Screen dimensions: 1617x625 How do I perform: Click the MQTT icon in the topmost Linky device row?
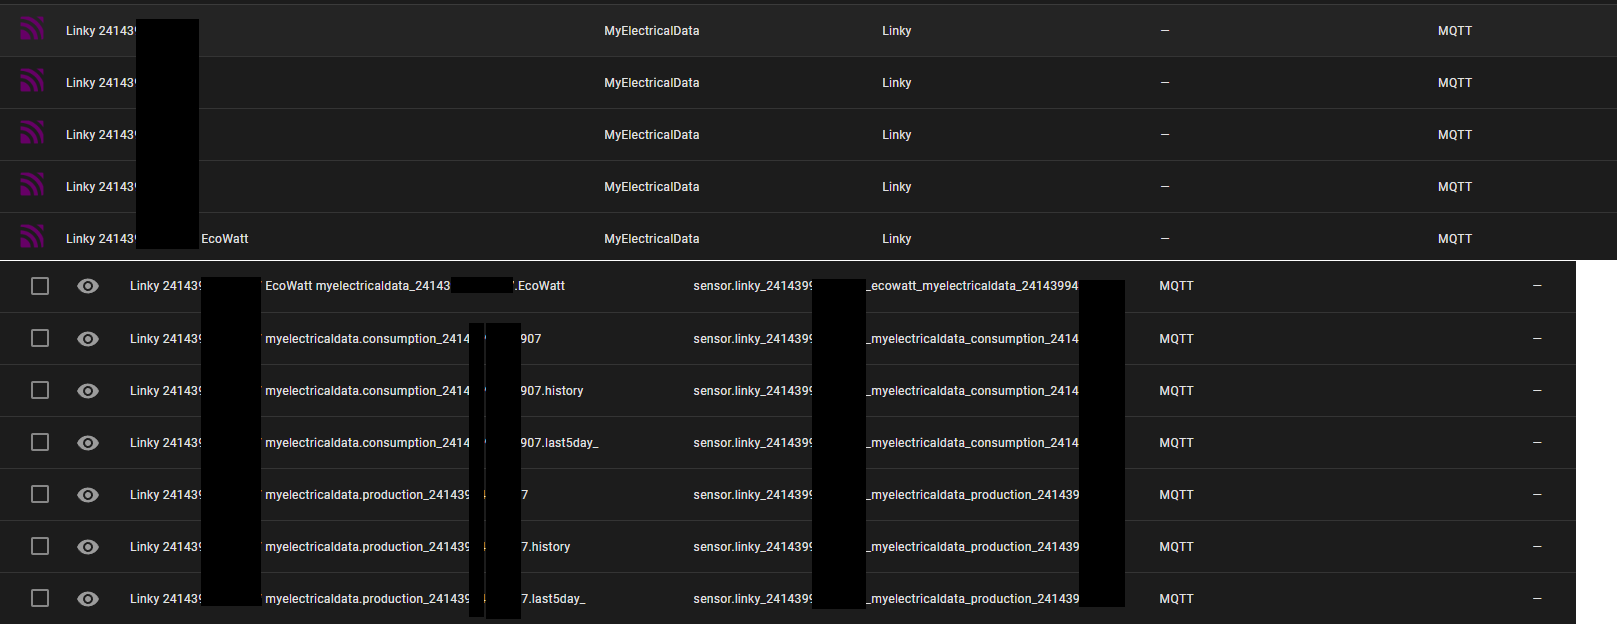[x=32, y=30]
